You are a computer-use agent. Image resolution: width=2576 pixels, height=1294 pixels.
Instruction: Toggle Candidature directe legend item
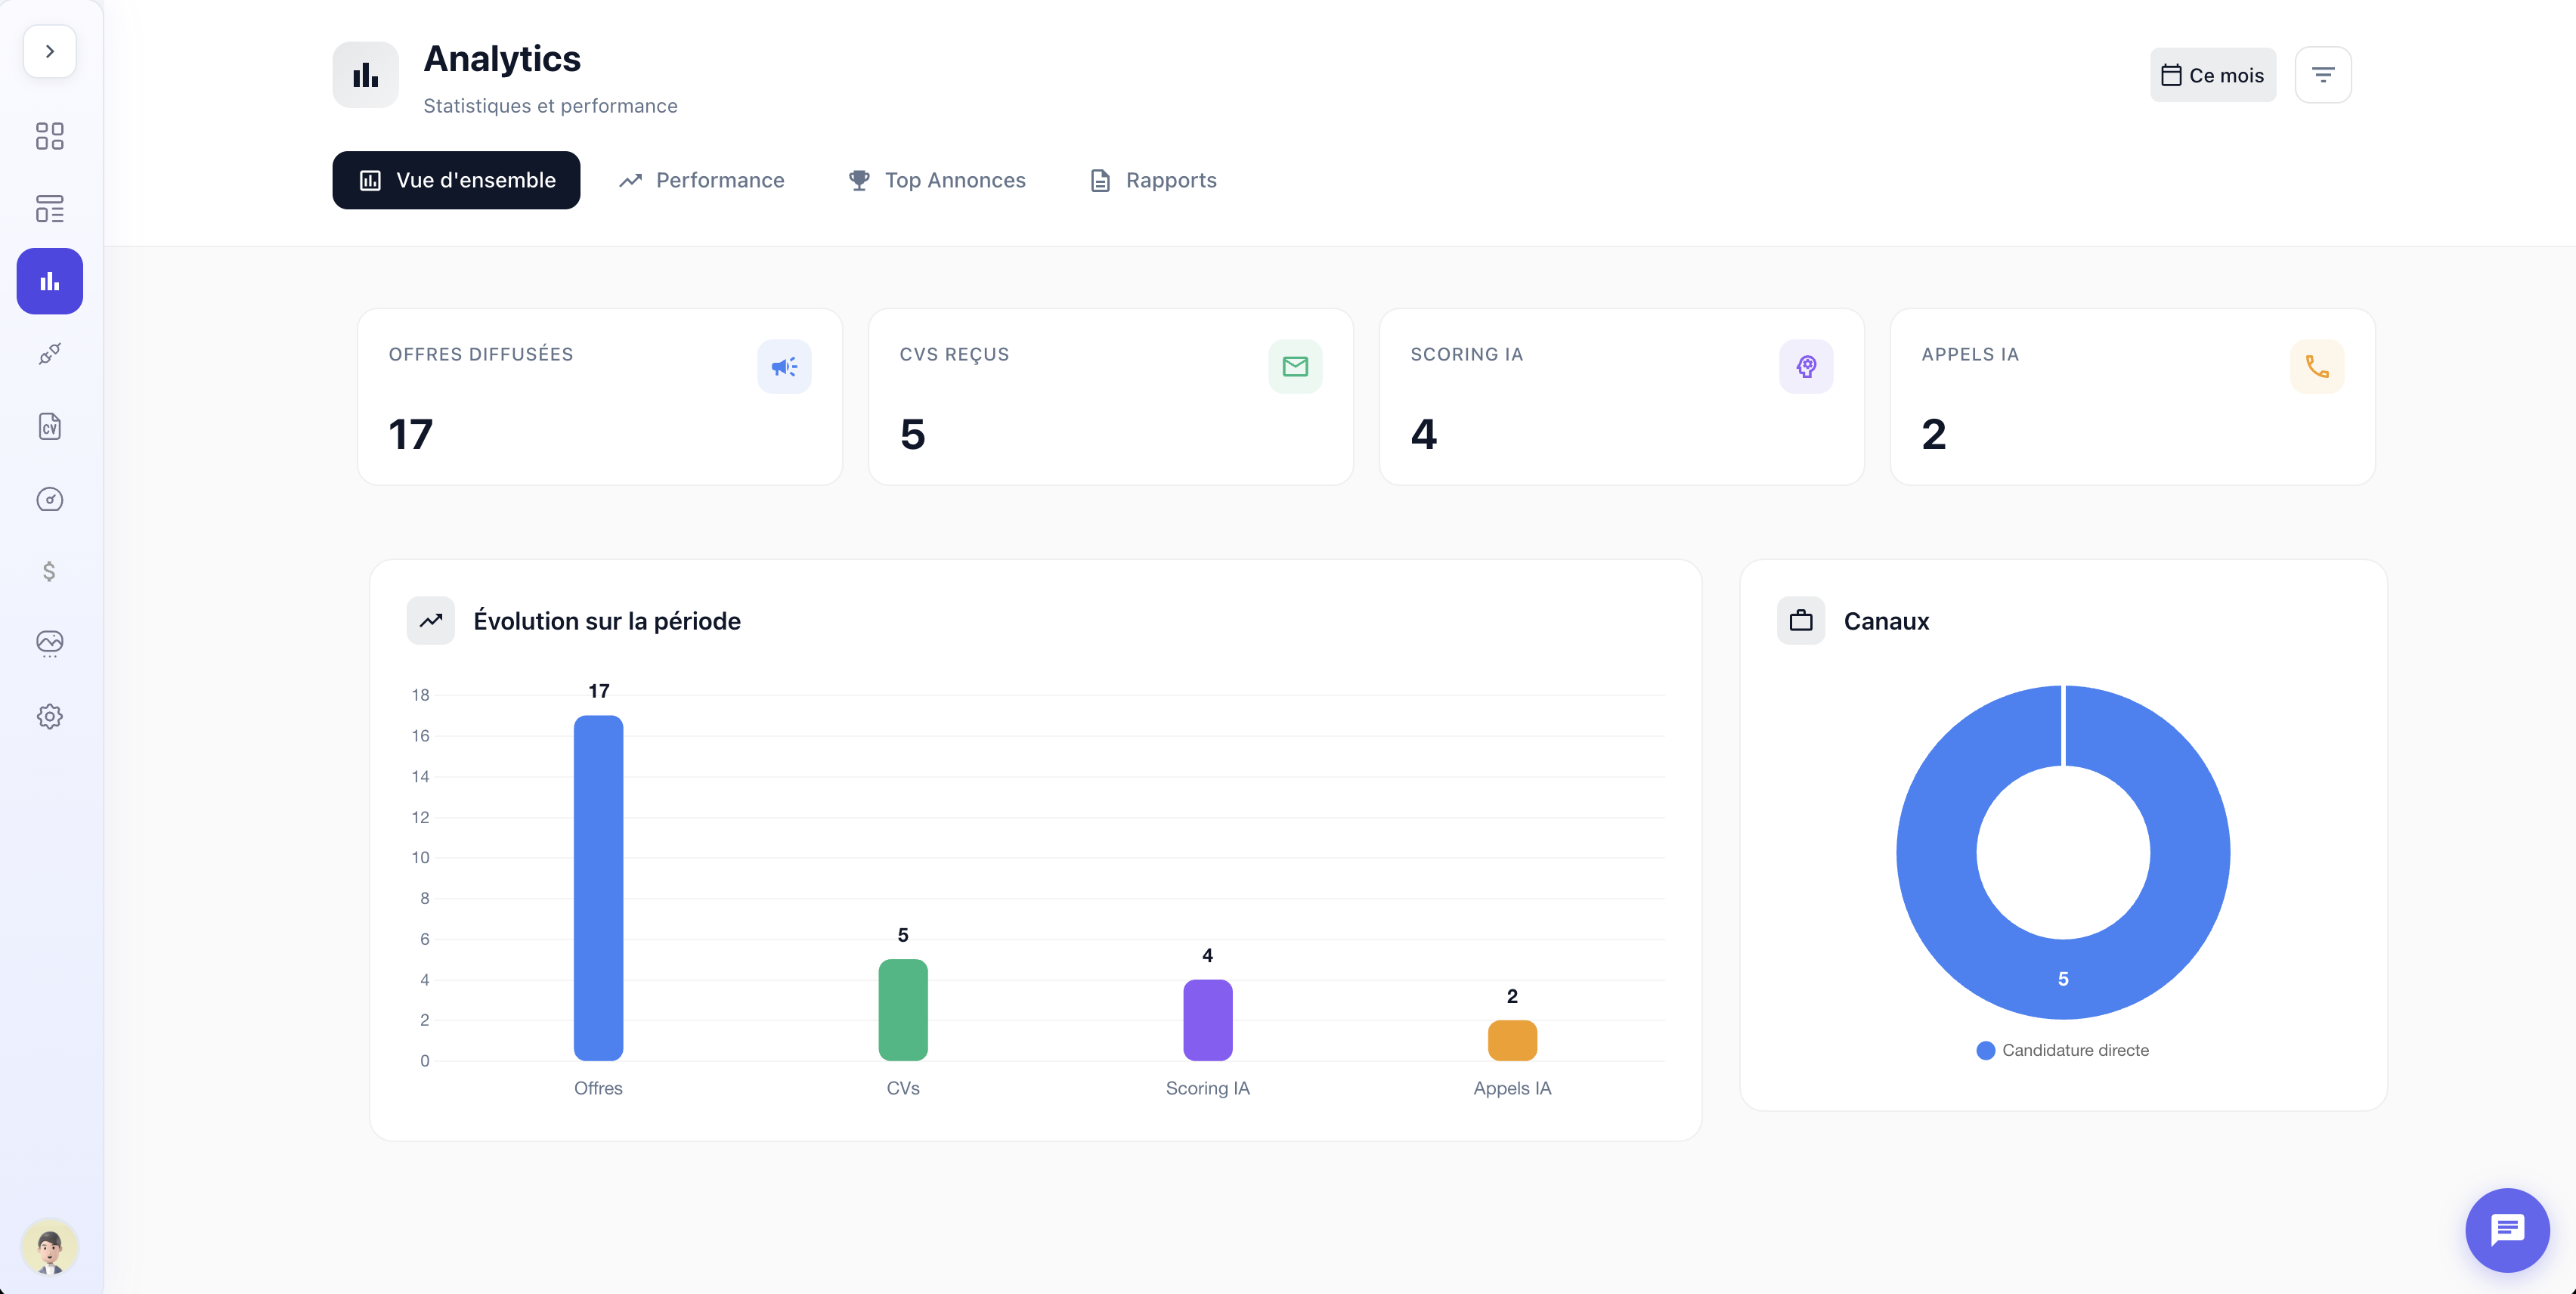coord(2062,1050)
